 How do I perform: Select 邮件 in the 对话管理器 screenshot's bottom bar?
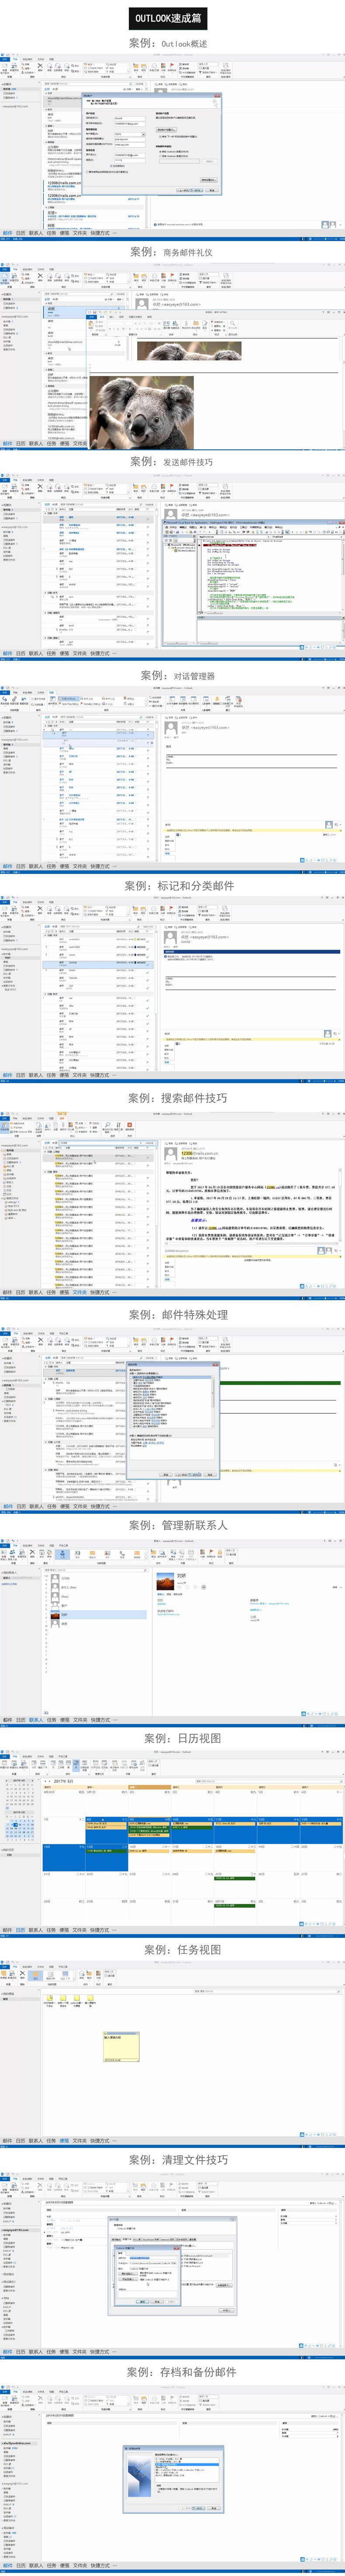[x=8, y=866]
